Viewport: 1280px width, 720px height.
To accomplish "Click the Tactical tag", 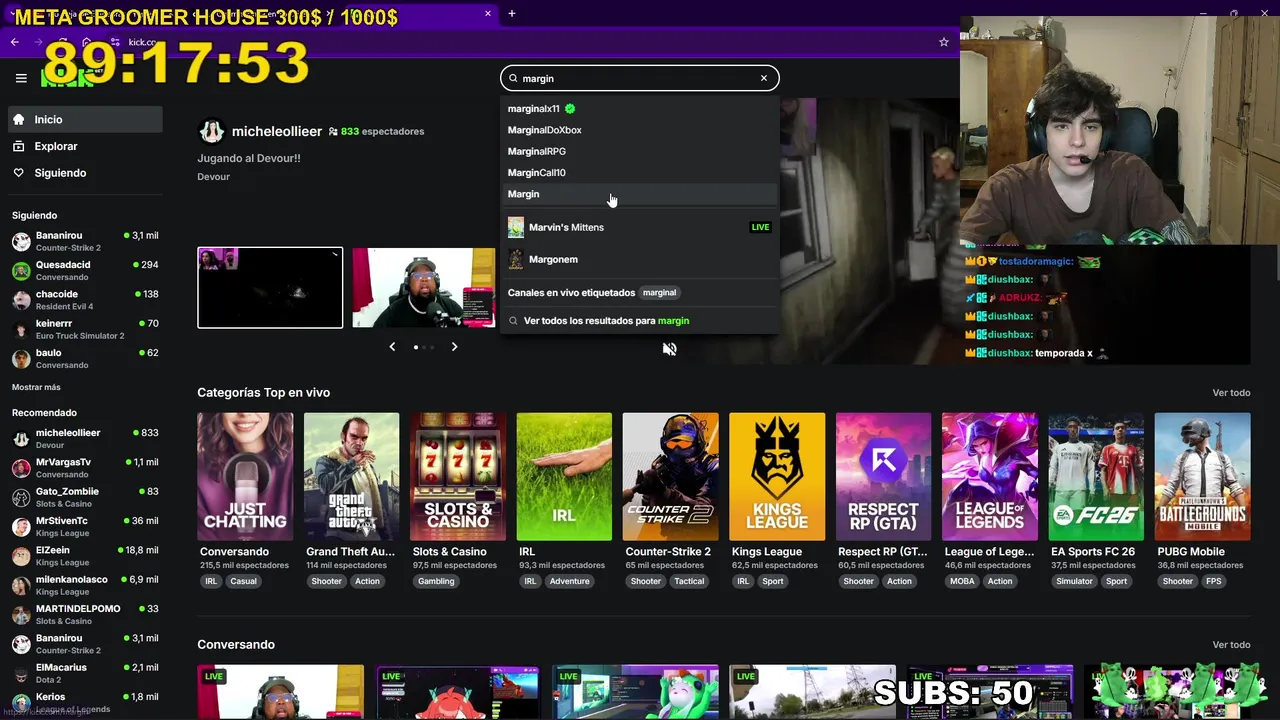I will tap(689, 581).
